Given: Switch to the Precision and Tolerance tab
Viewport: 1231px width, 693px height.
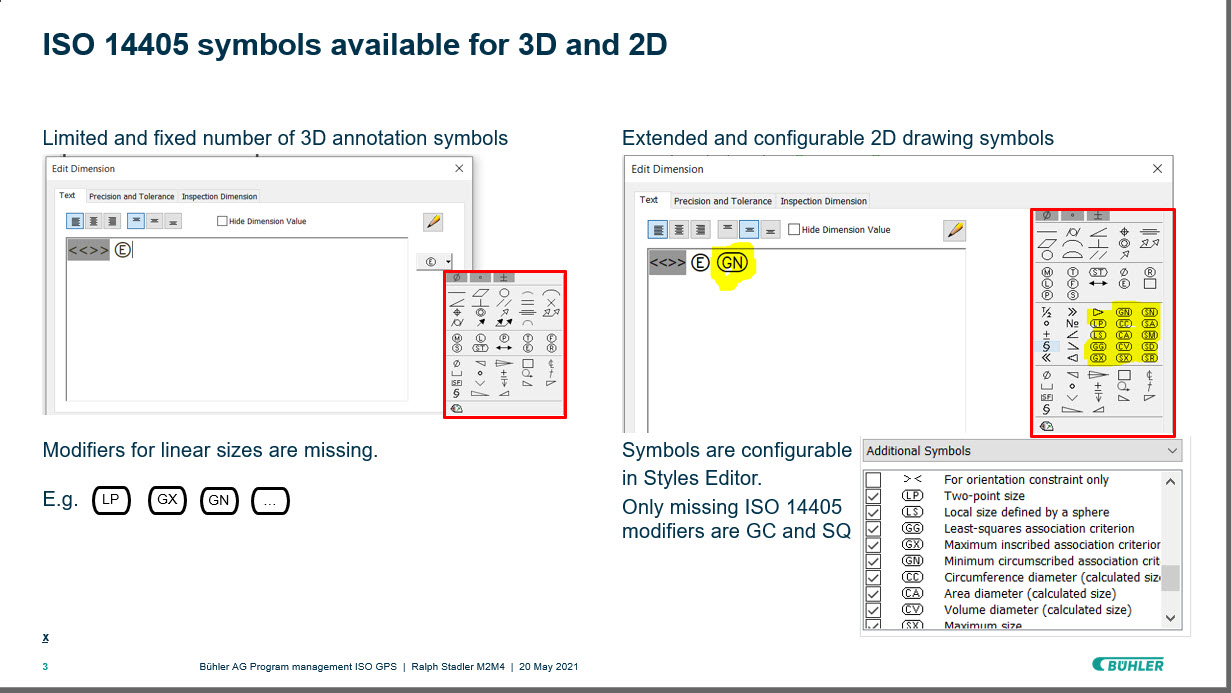Looking at the screenshot, I should (722, 200).
